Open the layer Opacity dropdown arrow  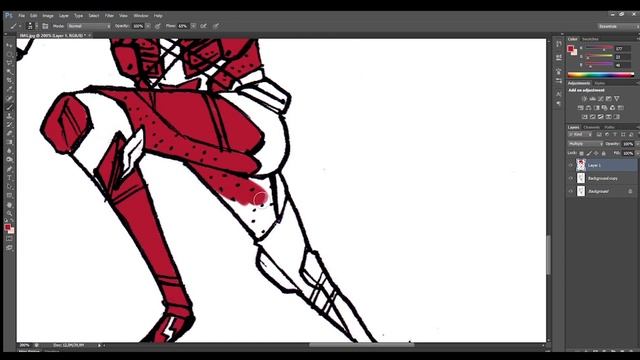click(638, 144)
